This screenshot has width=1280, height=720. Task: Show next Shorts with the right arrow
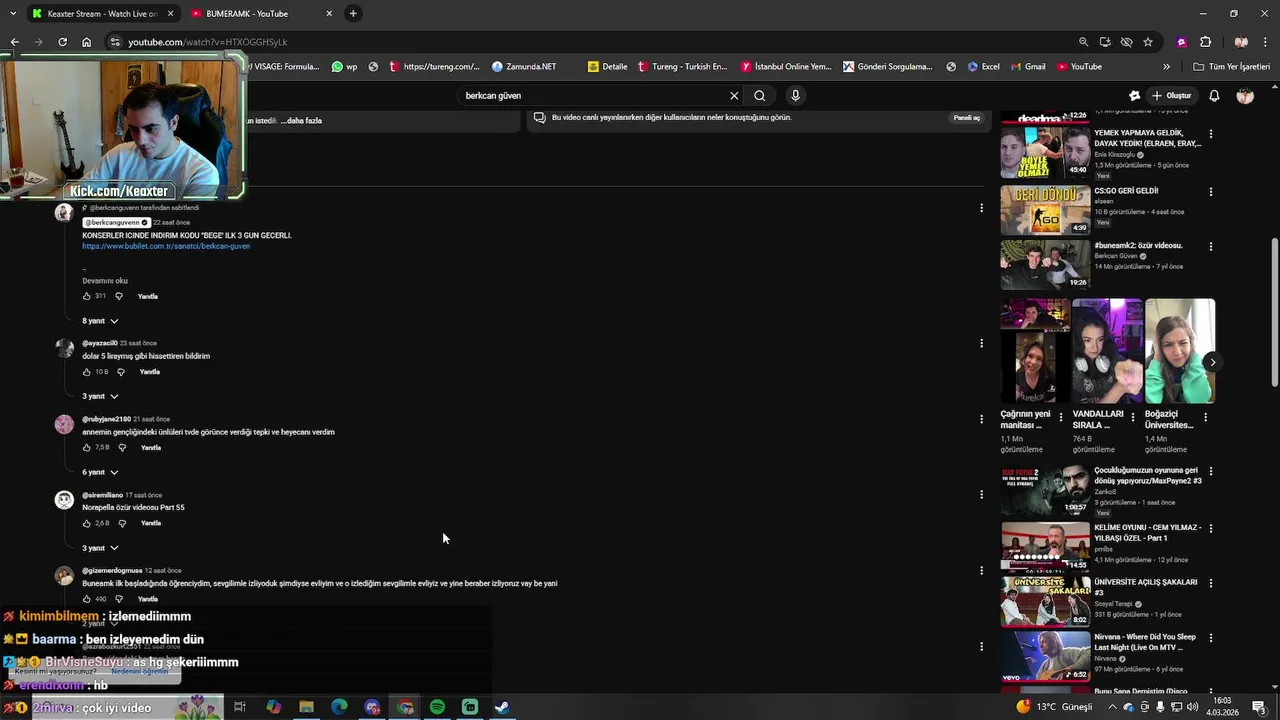[1212, 362]
